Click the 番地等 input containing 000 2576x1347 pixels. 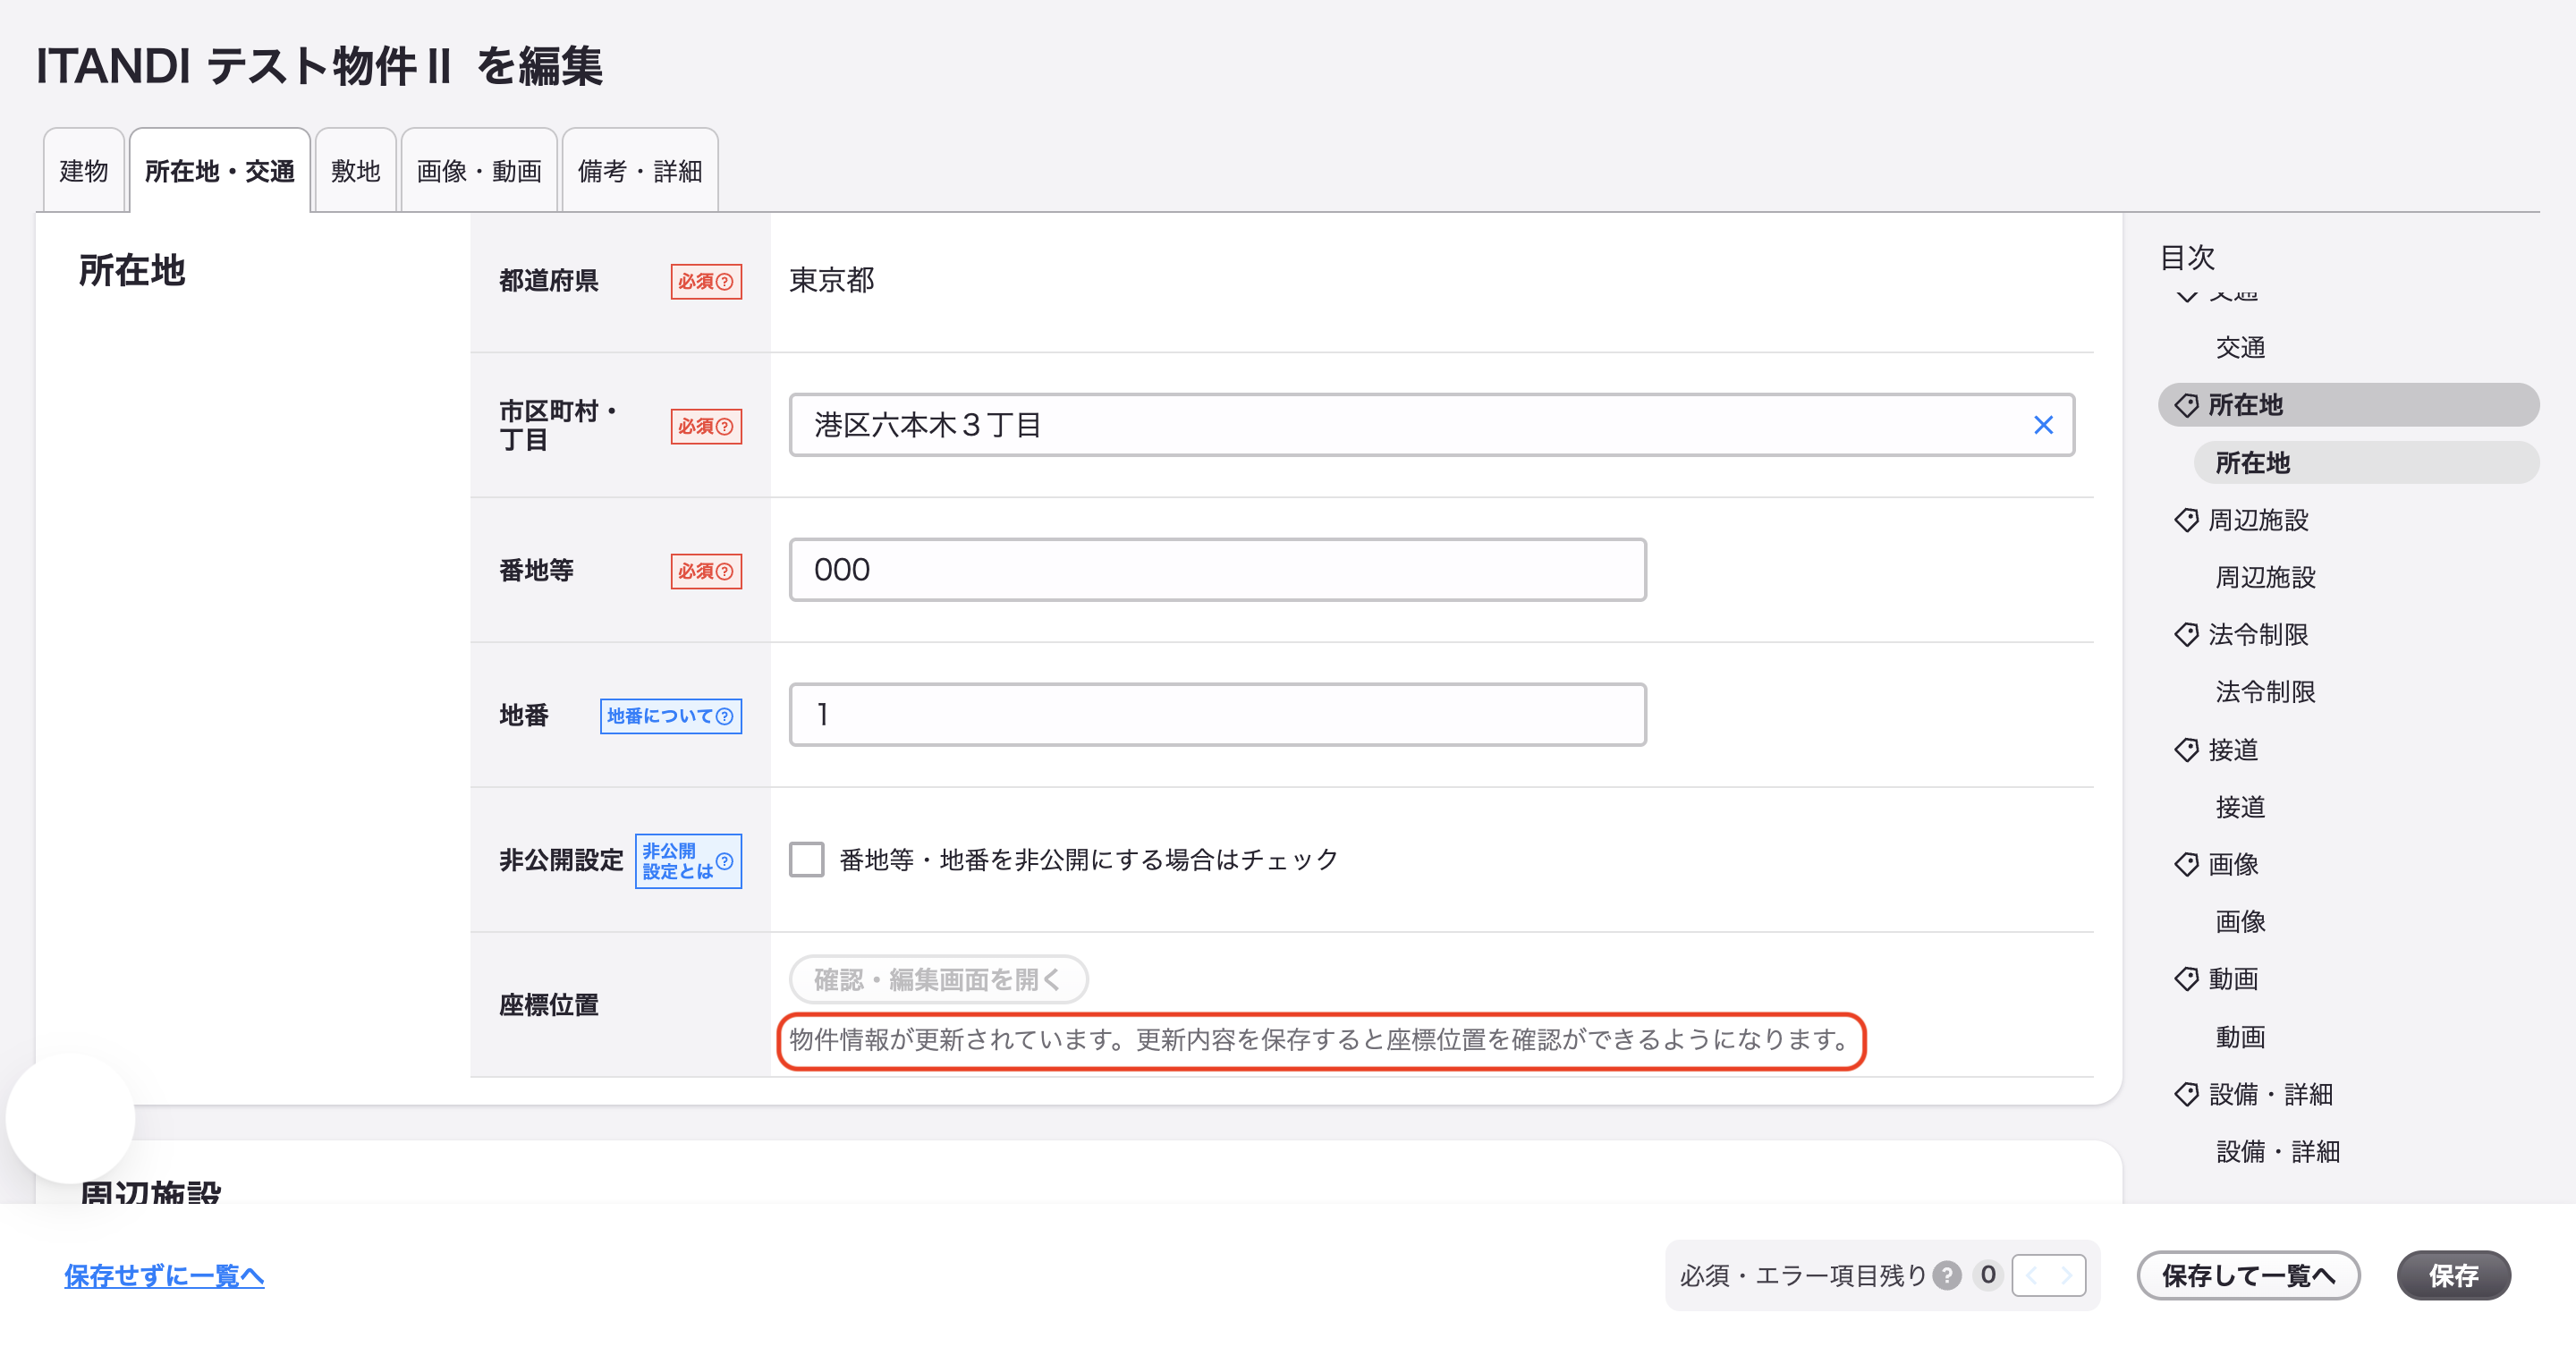coord(1217,570)
